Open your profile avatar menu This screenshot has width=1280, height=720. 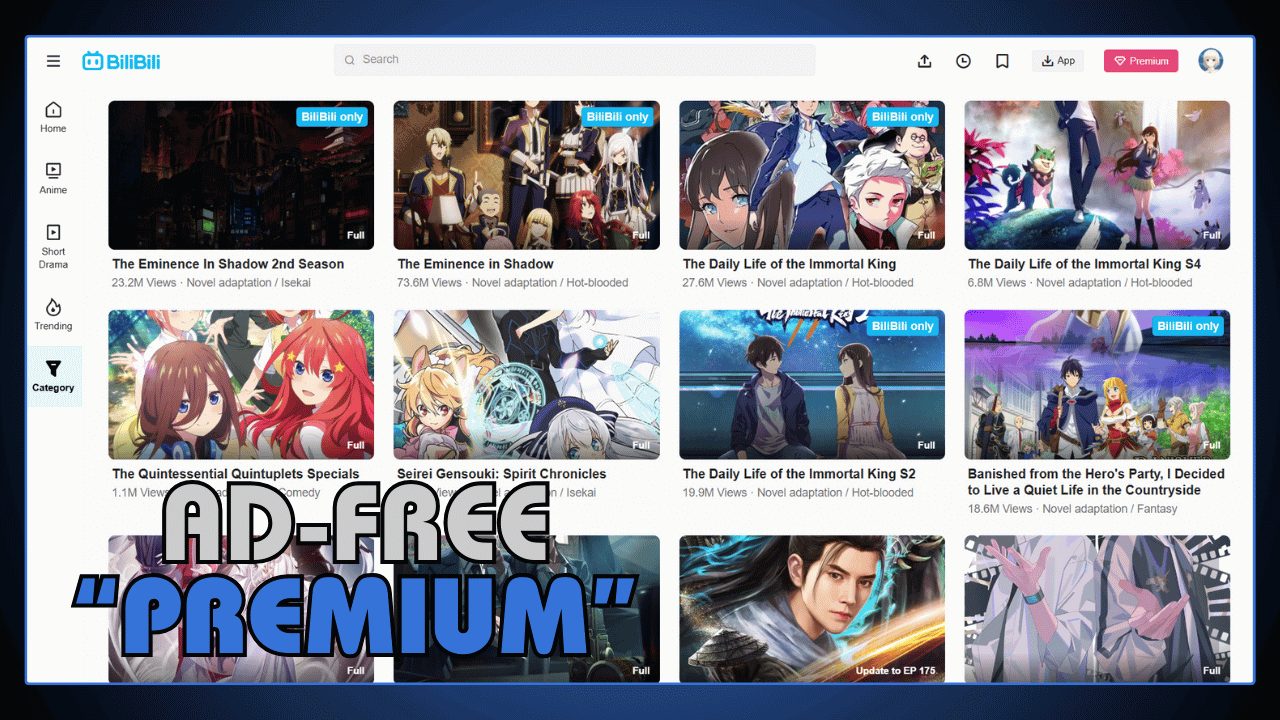click(1210, 60)
